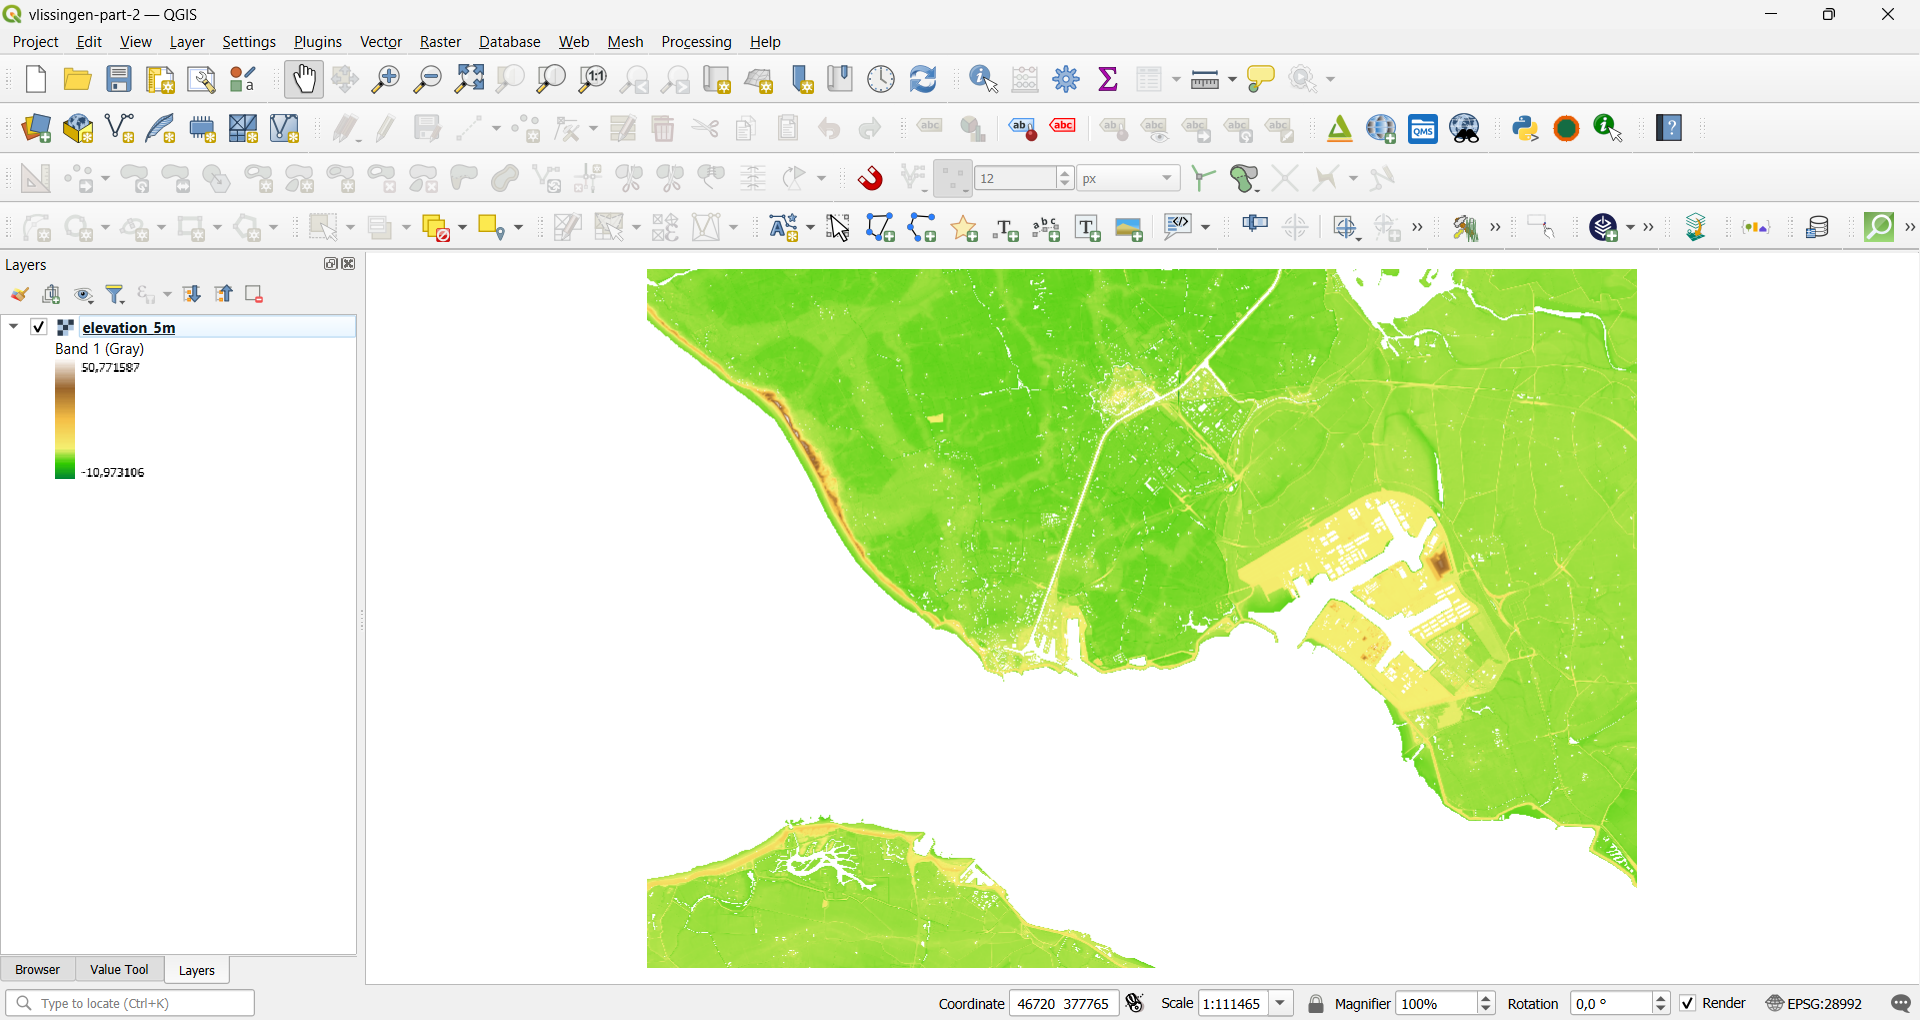Image resolution: width=1920 pixels, height=1020 pixels.
Task: Click the EPSG:28992 CRS button
Action: (x=1814, y=1003)
